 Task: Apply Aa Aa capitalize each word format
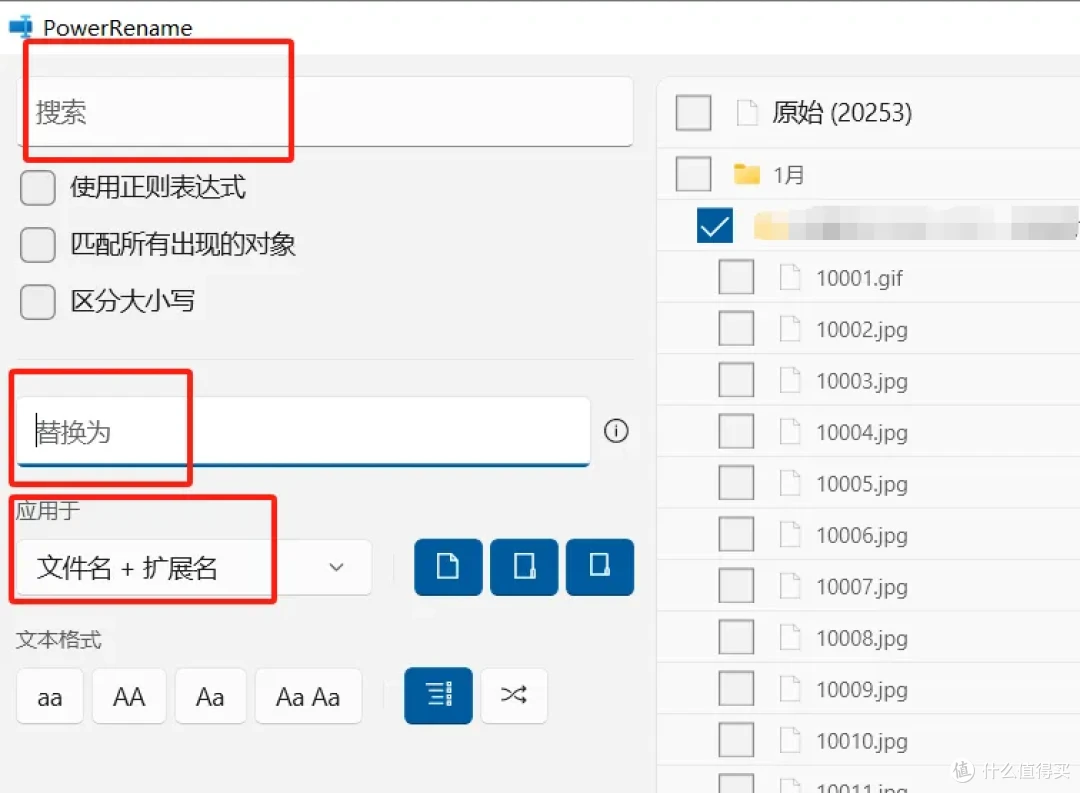click(x=308, y=697)
